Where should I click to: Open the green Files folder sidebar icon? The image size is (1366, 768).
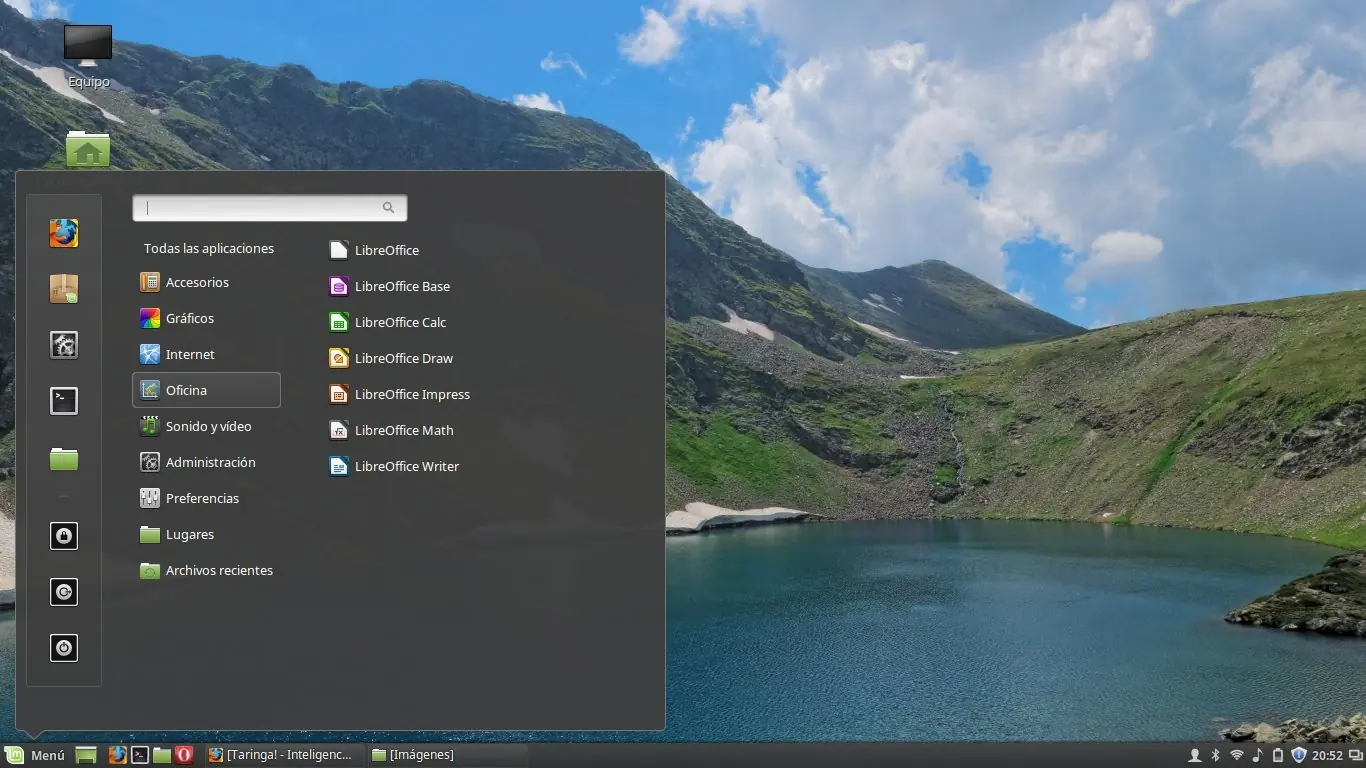63,458
